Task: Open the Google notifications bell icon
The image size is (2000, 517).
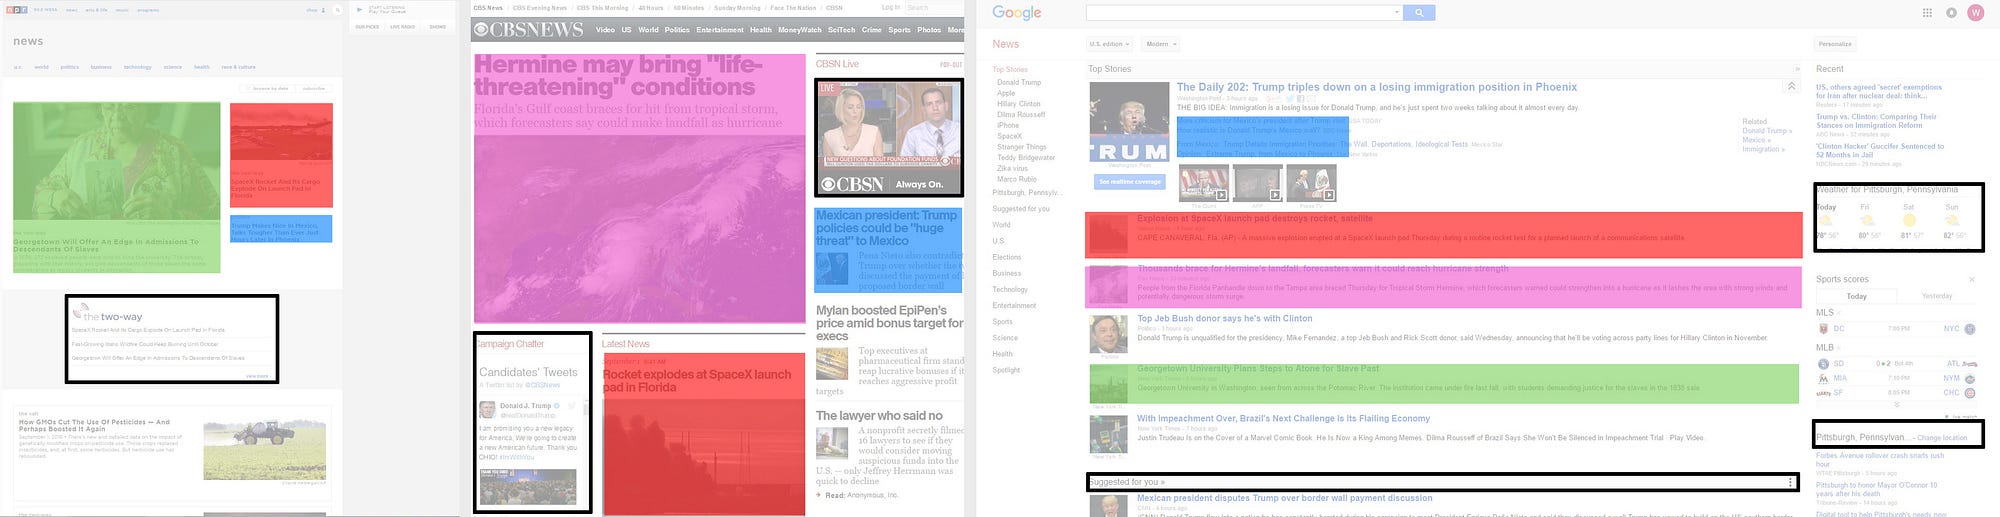Action: tap(1951, 12)
